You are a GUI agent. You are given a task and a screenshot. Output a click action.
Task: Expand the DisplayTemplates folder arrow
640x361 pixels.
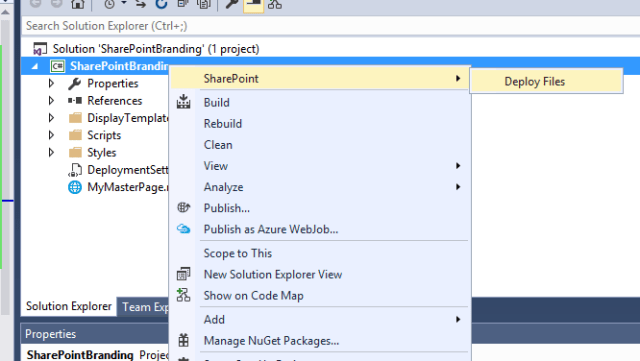tap(51, 118)
